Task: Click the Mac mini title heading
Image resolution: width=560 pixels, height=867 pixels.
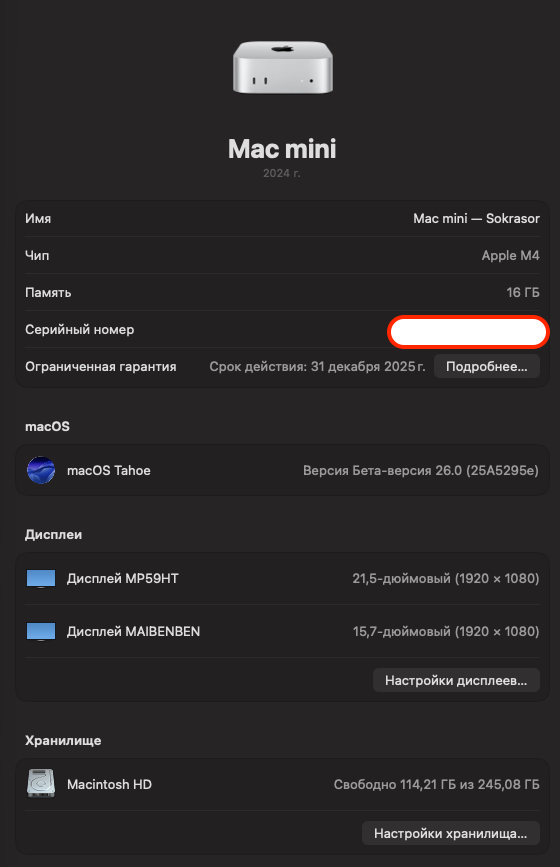Action: (x=282, y=149)
